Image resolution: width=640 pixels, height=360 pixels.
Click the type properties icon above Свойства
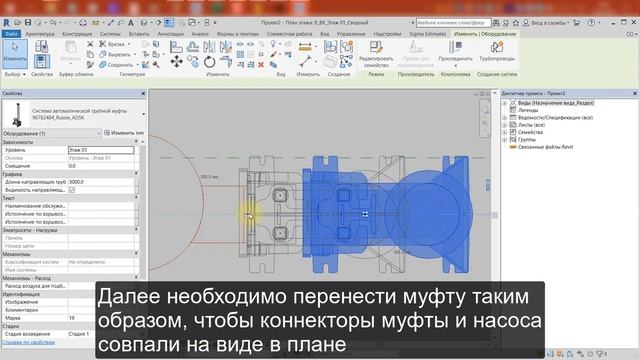click(42, 46)
